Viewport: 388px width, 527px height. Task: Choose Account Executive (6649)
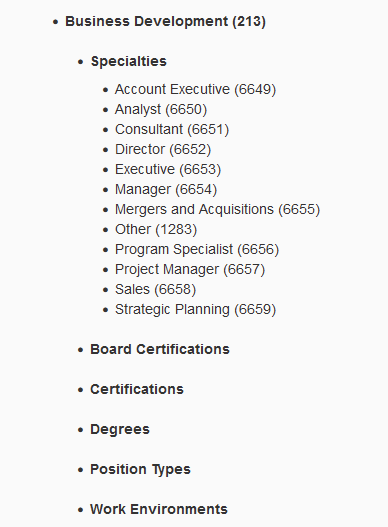pos(195,90)
